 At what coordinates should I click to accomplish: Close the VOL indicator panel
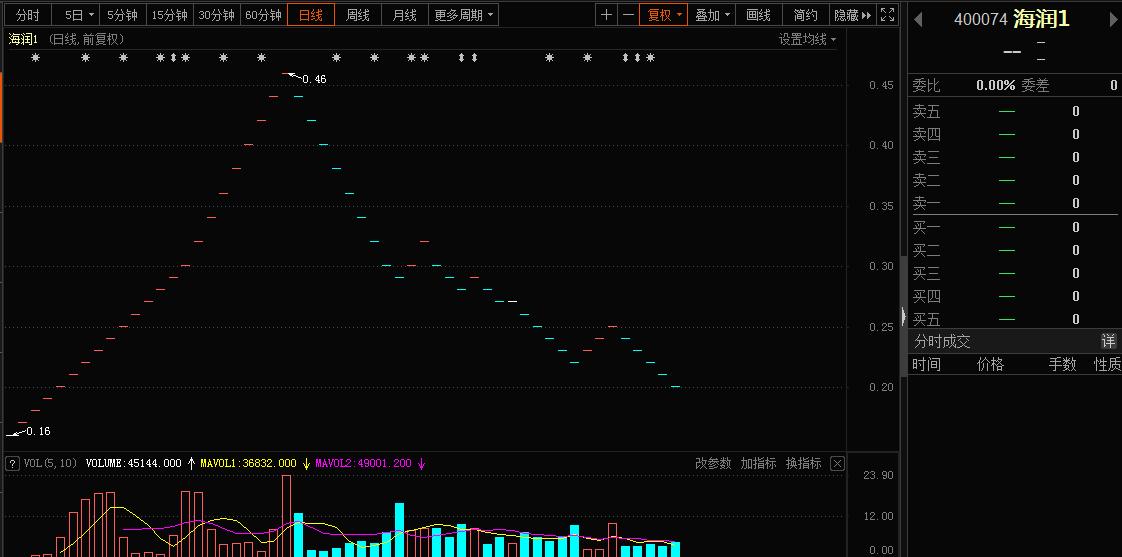(837, 463)
